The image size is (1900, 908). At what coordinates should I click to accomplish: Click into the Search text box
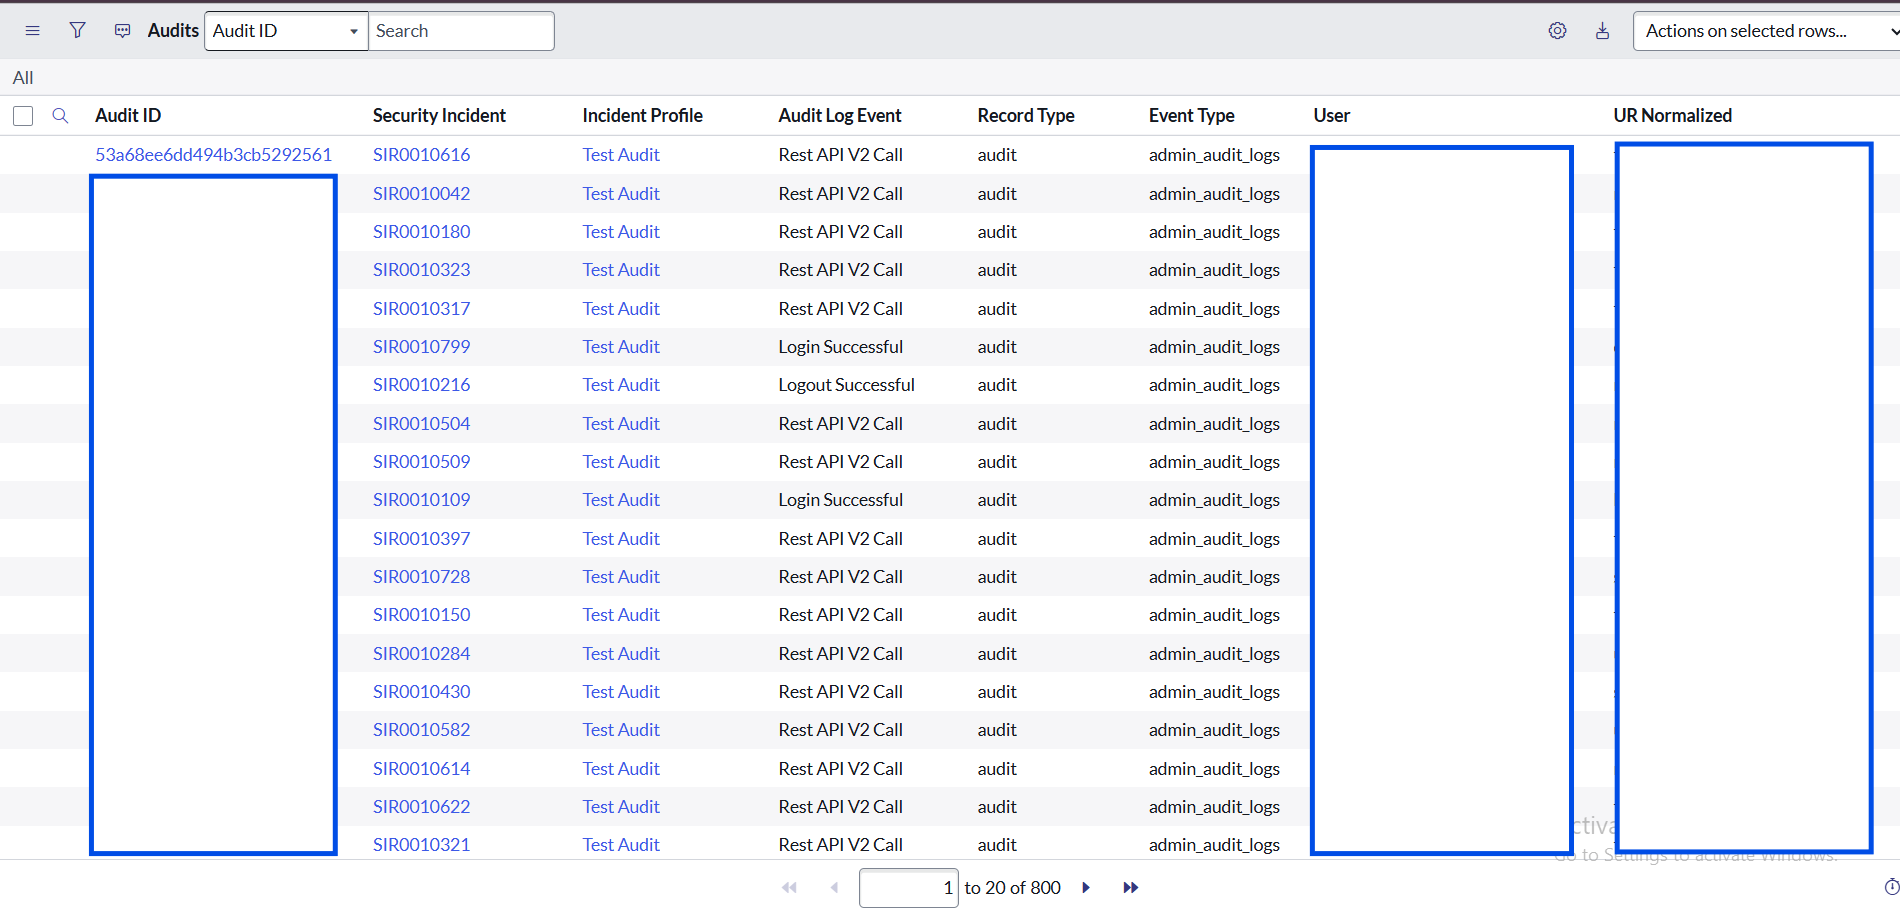click(461, 31)
